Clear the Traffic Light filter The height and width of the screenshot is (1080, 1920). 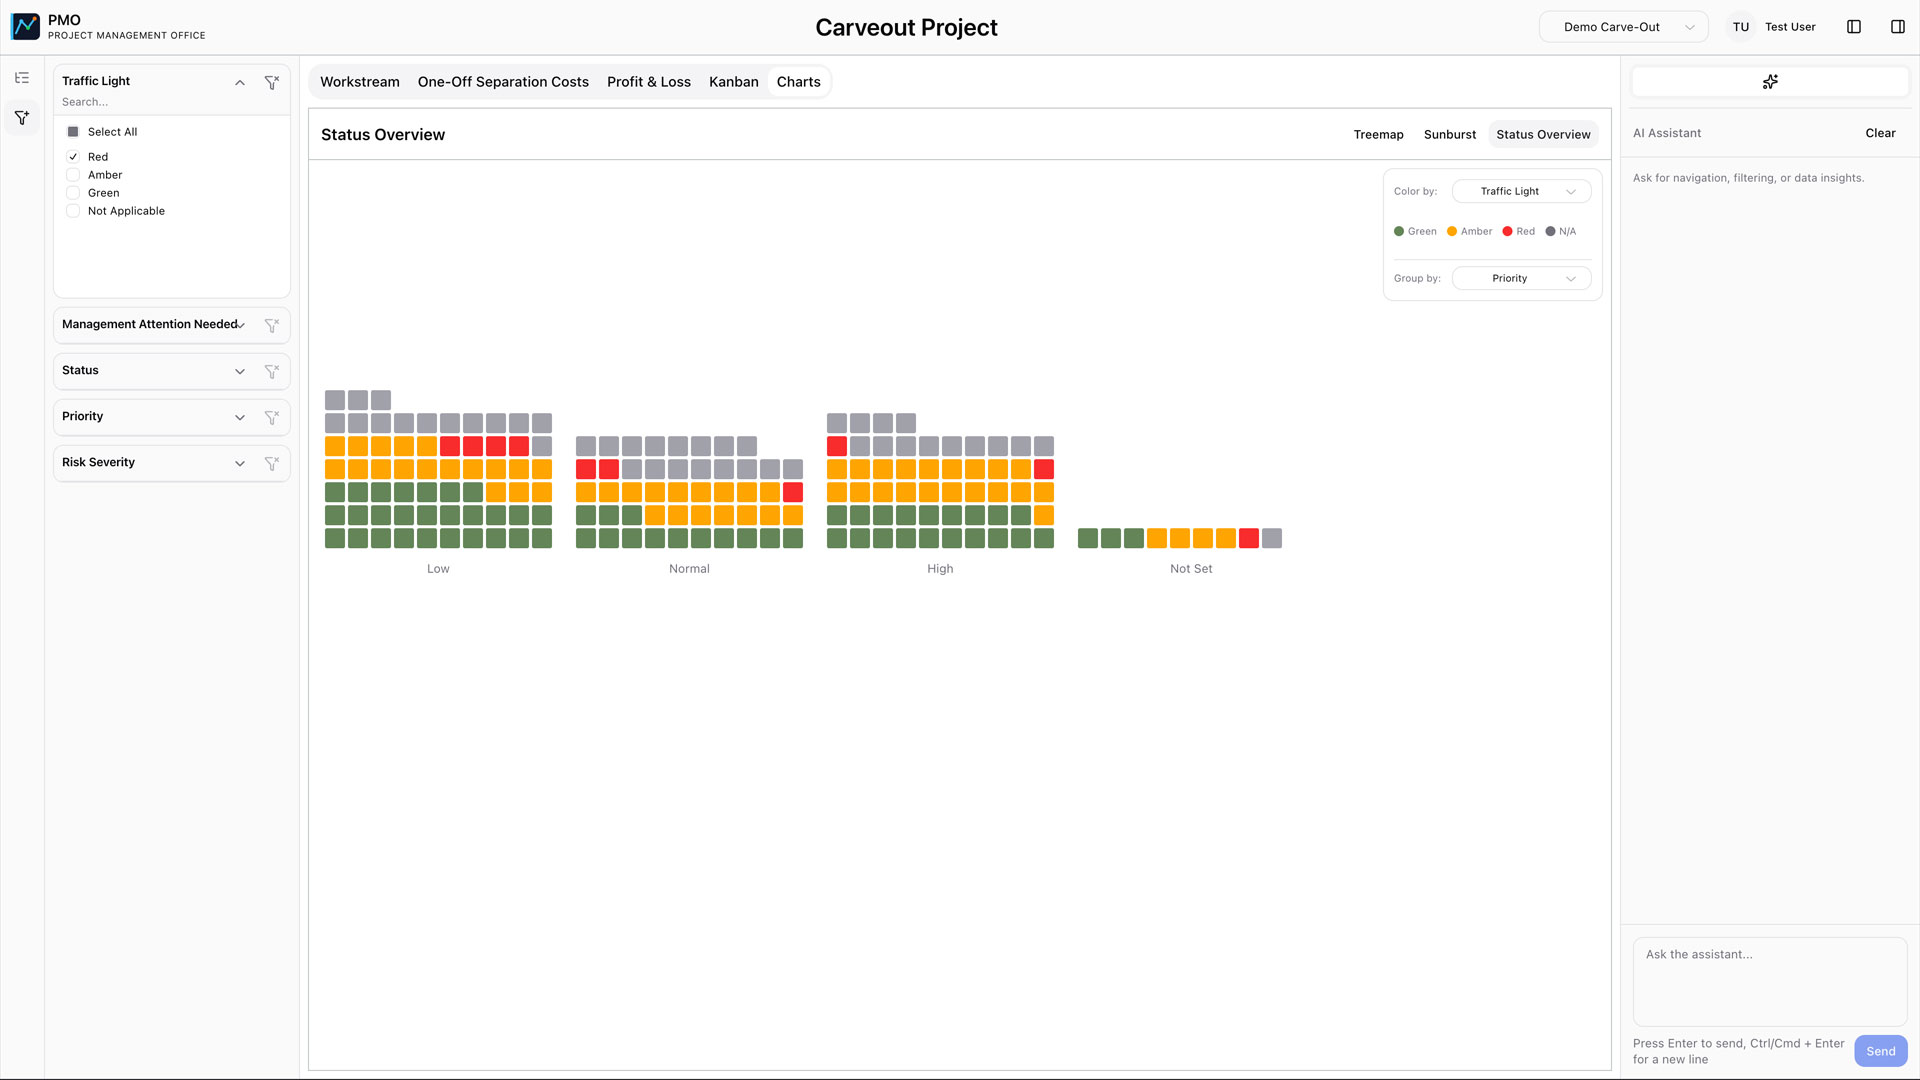point(271,82)
